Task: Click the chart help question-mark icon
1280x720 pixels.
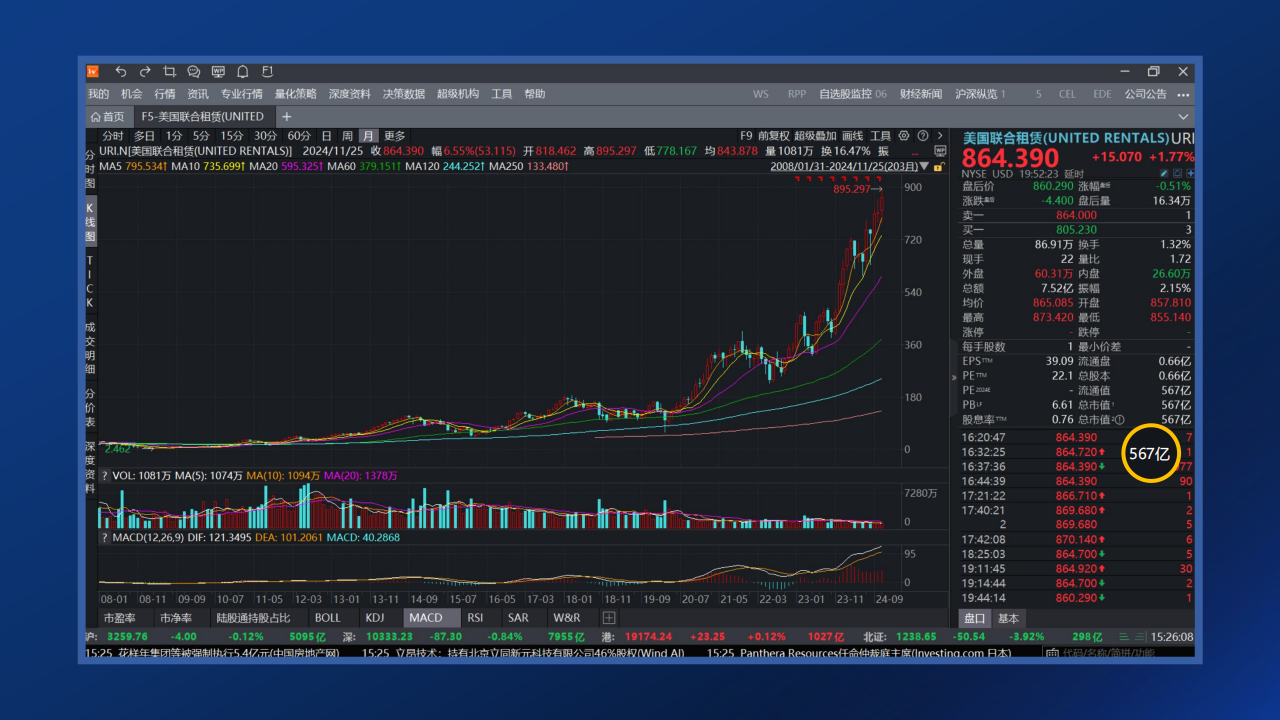Action: [x=921, y=136]
